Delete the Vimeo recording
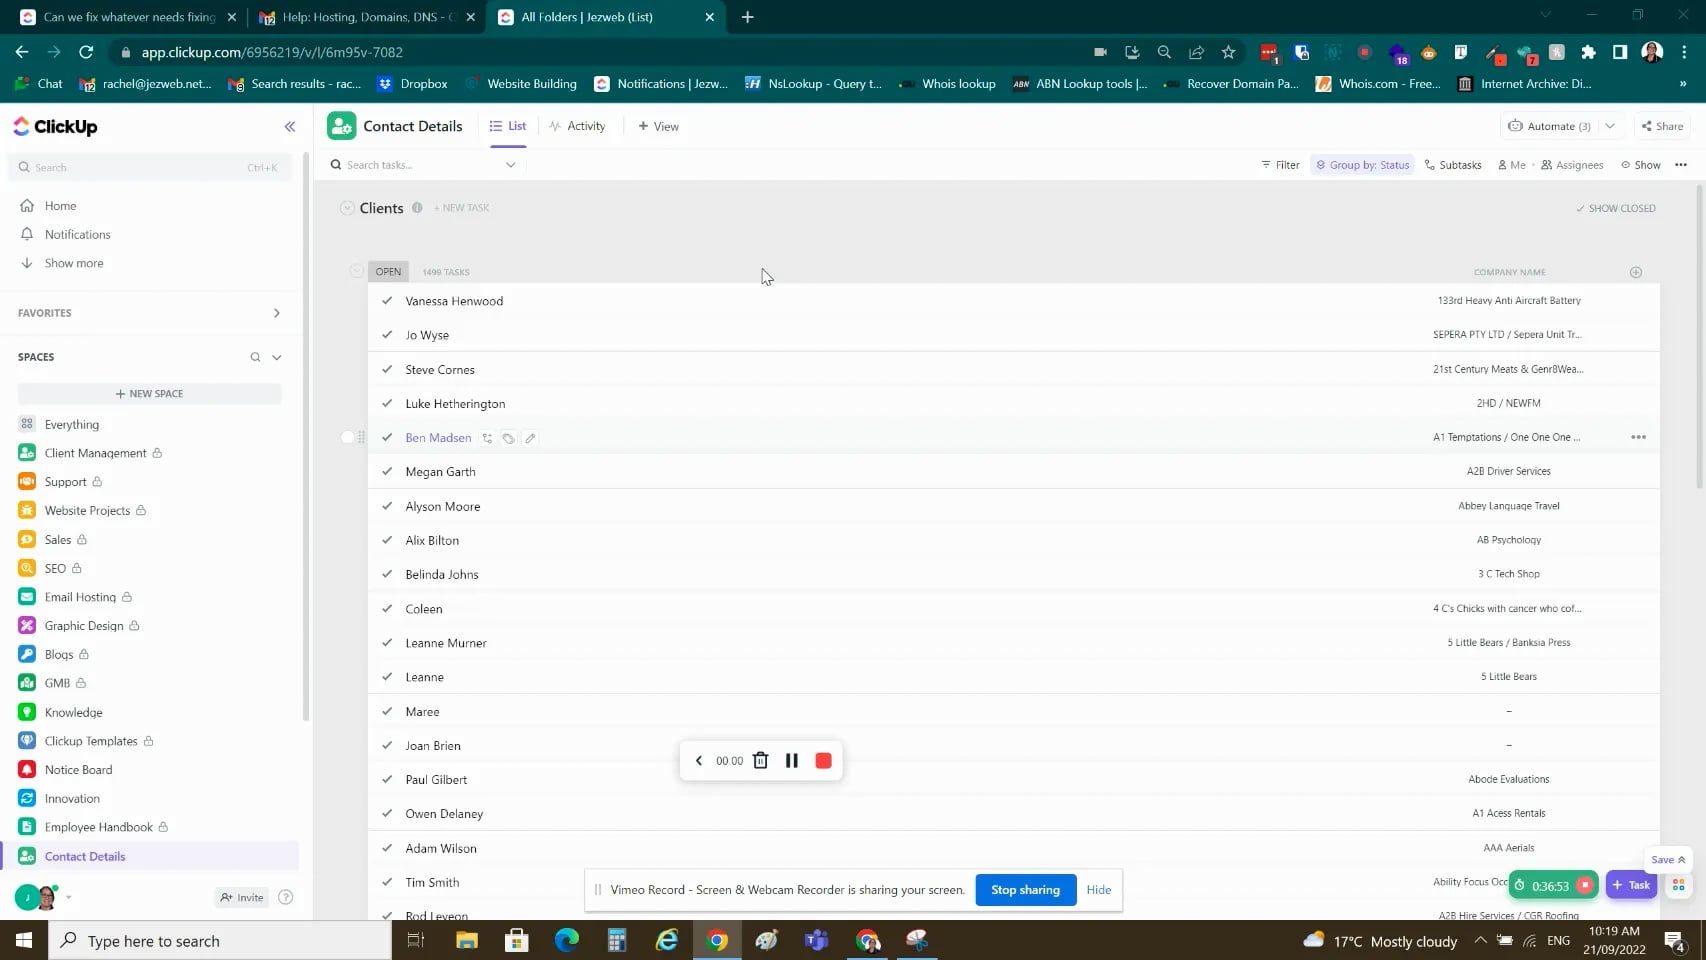1706x960 pixels. click(760, 761)
